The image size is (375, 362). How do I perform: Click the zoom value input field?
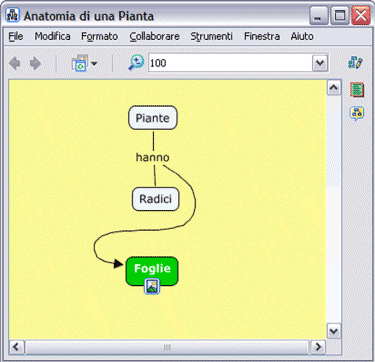[230, 63]
